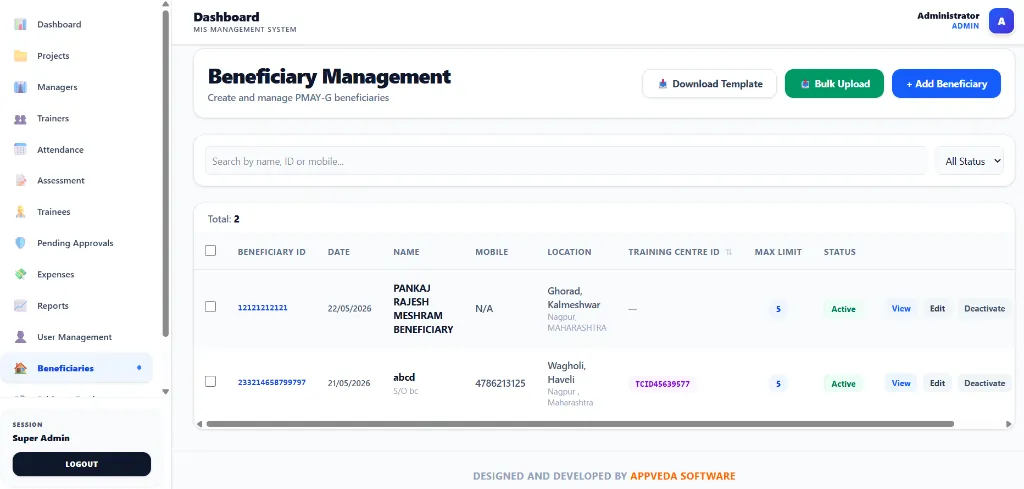Toggle the select-all checkbox in table header

click(210, 251)
